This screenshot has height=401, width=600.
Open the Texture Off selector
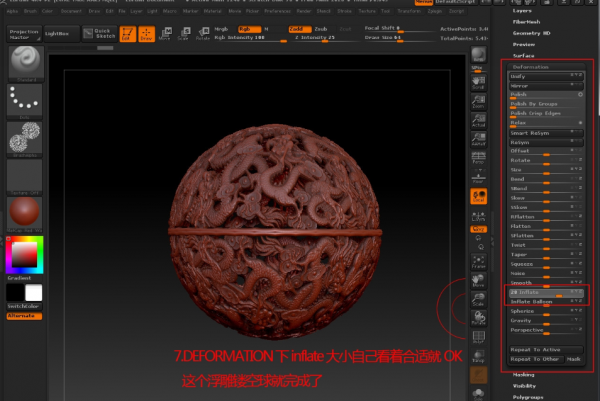pos(24,177)
